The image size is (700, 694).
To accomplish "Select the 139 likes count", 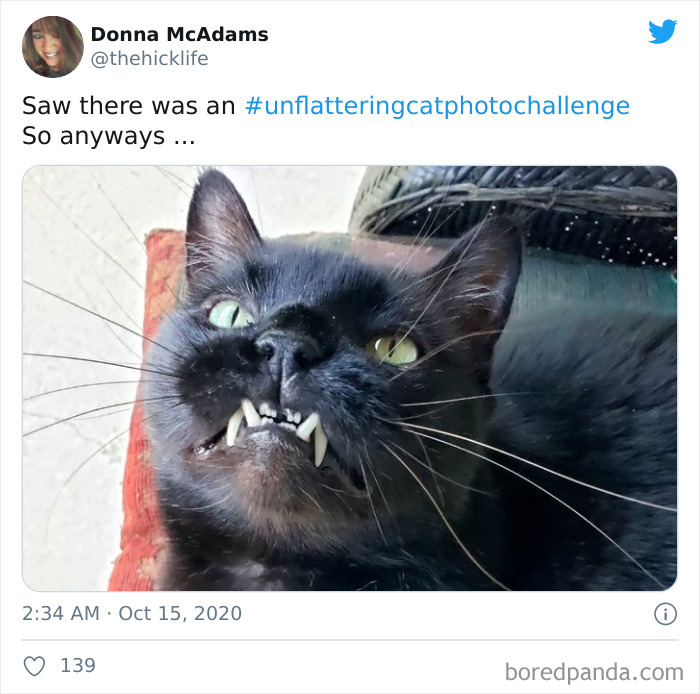I will point(78,665).
